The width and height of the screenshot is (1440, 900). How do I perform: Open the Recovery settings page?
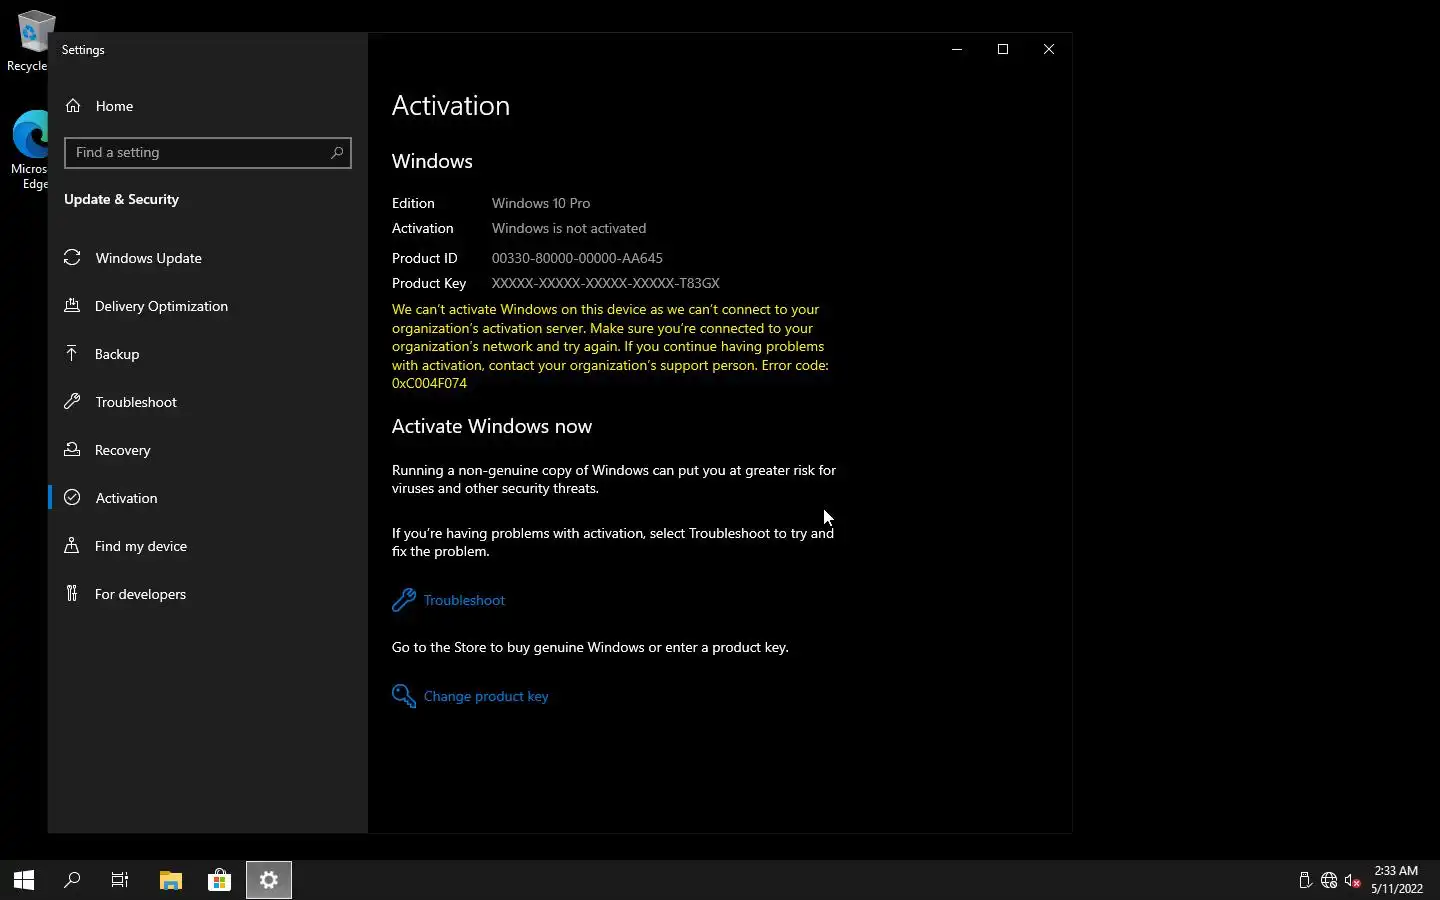pyautogui.click(x=208, y=449)
